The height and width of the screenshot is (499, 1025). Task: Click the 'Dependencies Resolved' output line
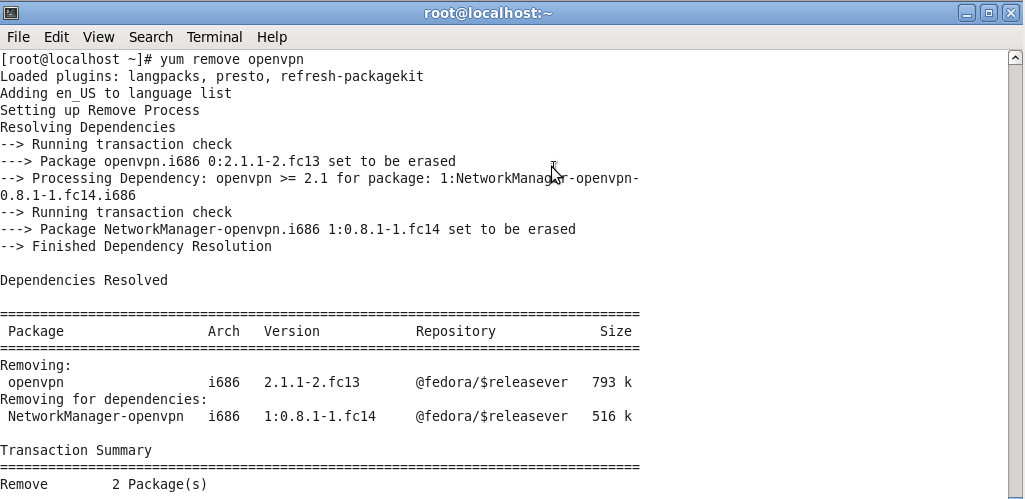point(84,281)
